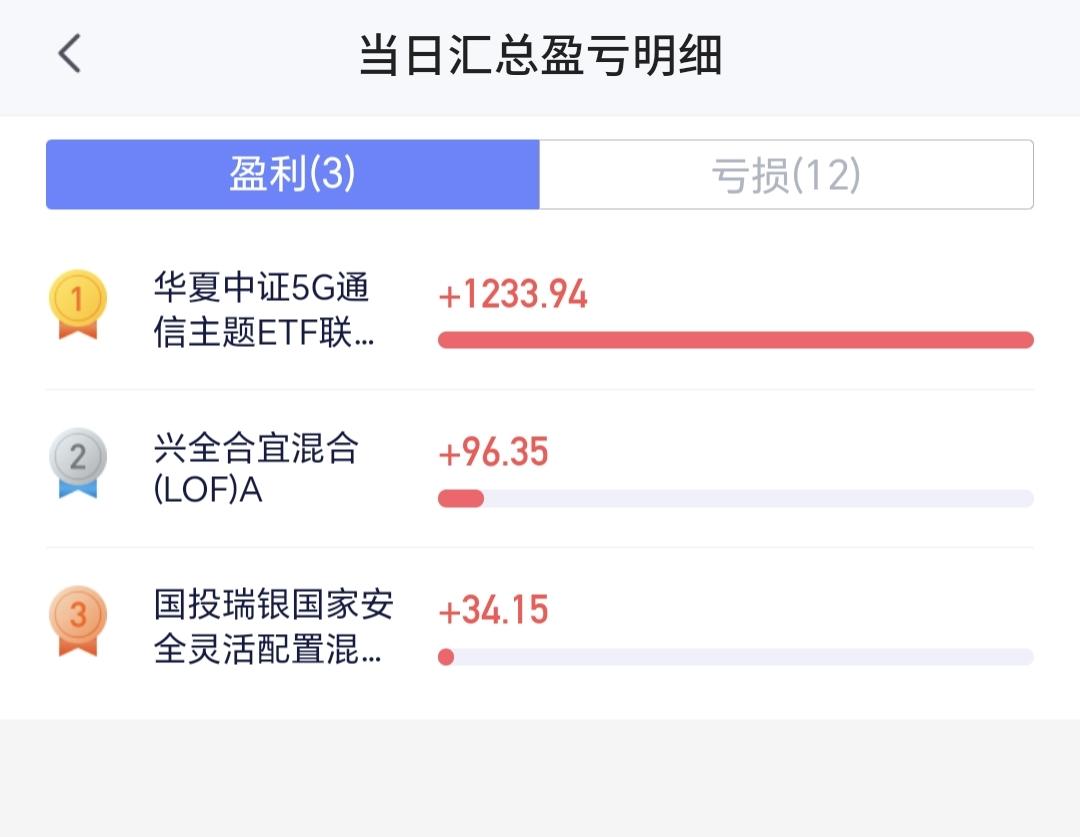Screen dimensions: 1080x837
Task: Click the bronze third-place medal icon
Action: [x=78, y=620]
